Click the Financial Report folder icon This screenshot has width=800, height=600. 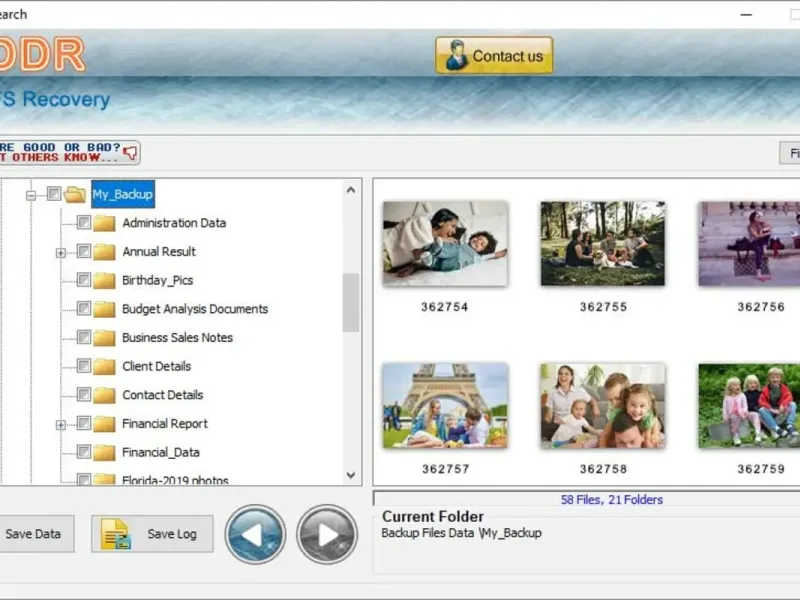coord(105,423)
